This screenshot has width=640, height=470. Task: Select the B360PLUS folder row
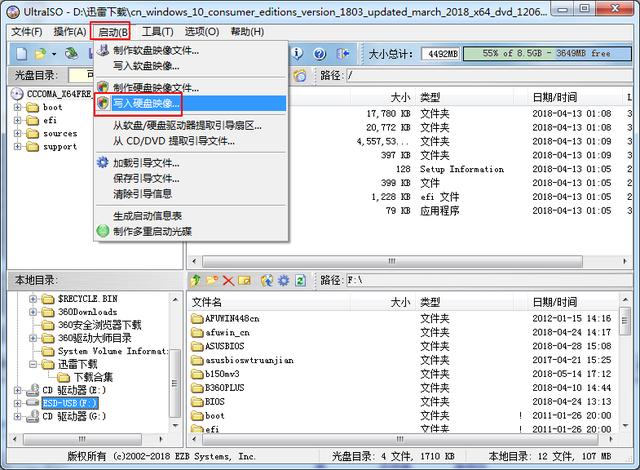[x=404, y=388]
